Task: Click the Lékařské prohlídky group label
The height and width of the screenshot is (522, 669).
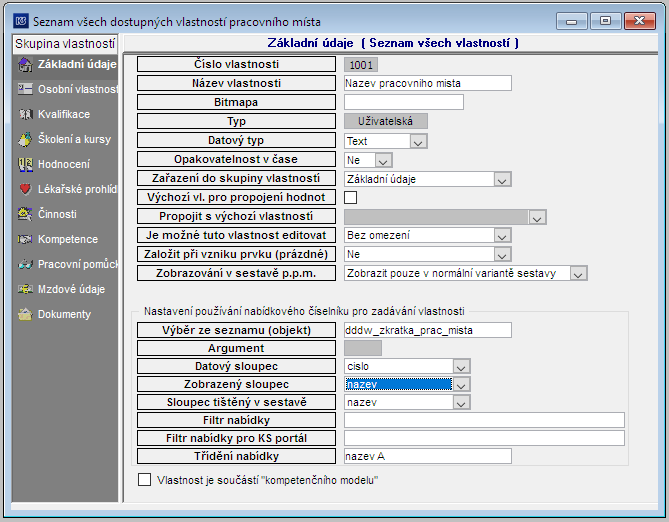Action: pos(77,189)
